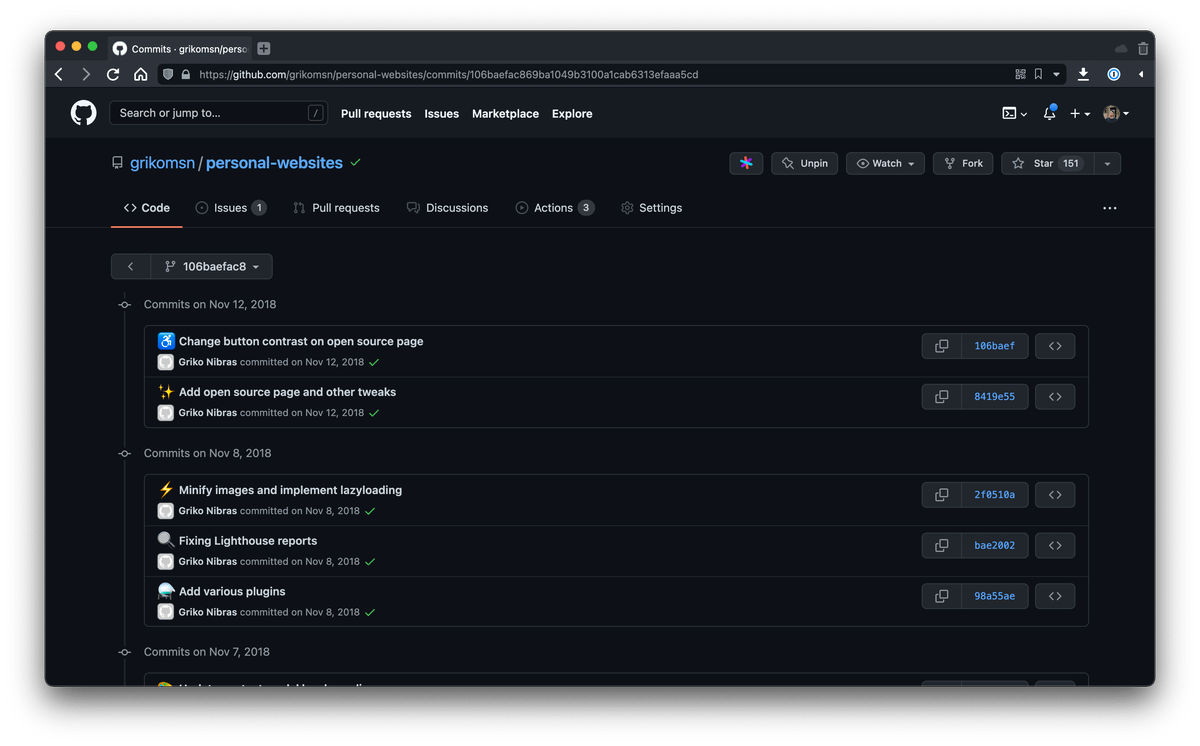Switch to the Code tab

click(x=147, y=208)
